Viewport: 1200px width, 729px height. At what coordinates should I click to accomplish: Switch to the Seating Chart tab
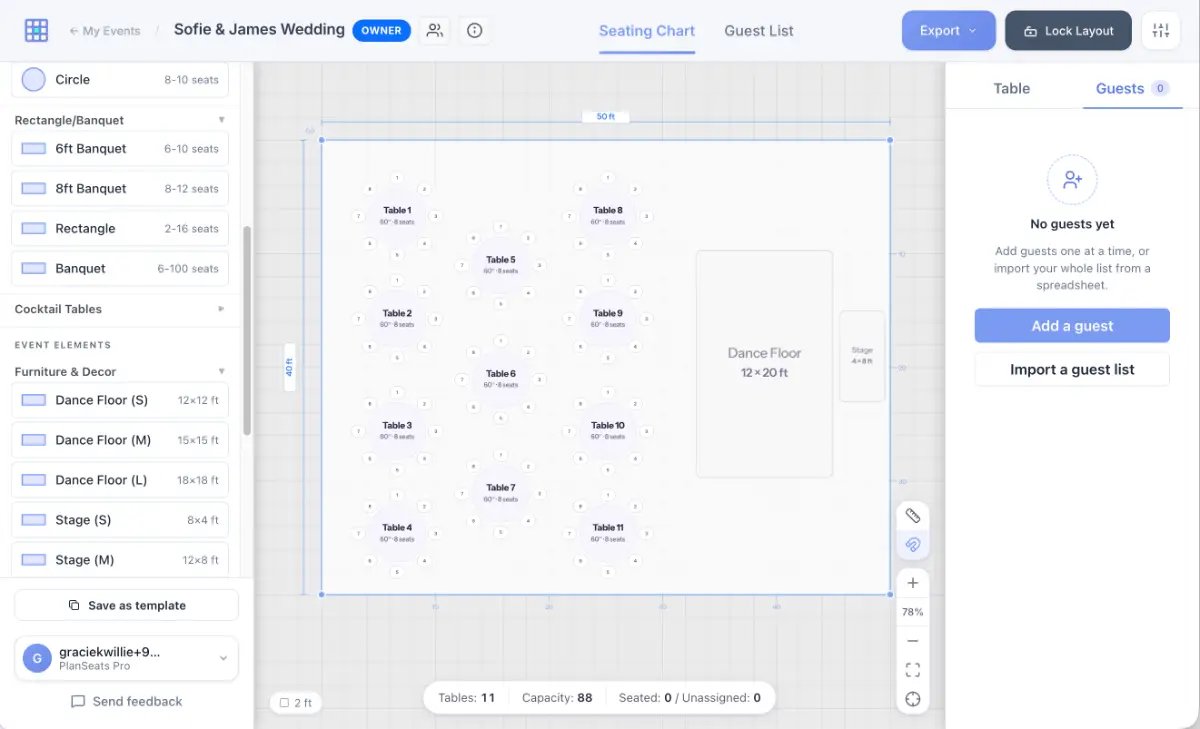(x=647, y=31)
